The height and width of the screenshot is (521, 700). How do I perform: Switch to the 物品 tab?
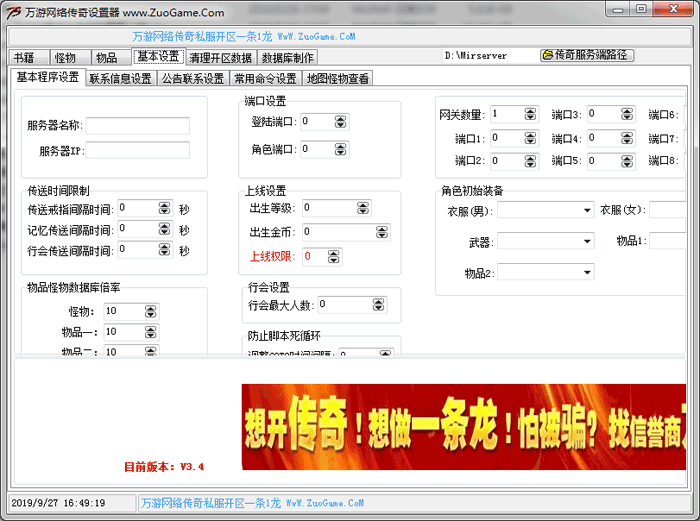tap(111, 58)
